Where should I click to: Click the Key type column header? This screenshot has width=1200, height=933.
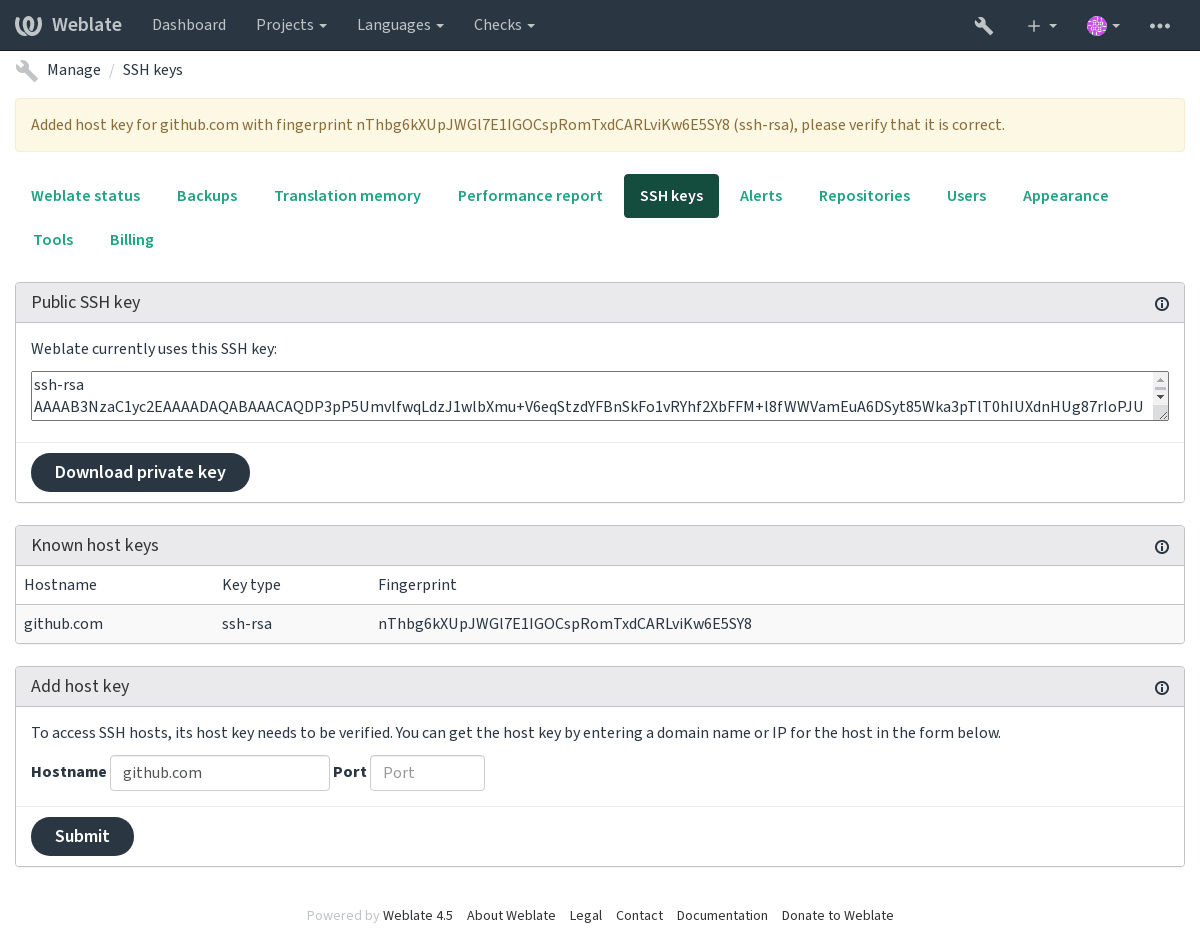251,585
